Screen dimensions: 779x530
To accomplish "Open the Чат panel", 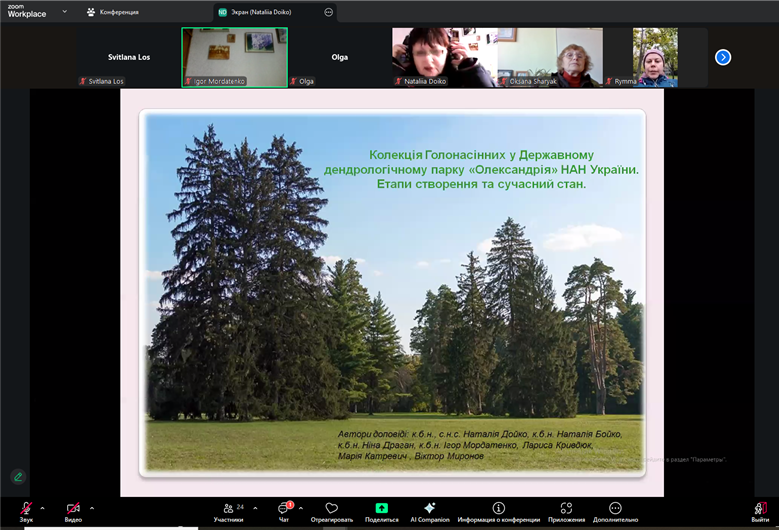I will (284, 509).
